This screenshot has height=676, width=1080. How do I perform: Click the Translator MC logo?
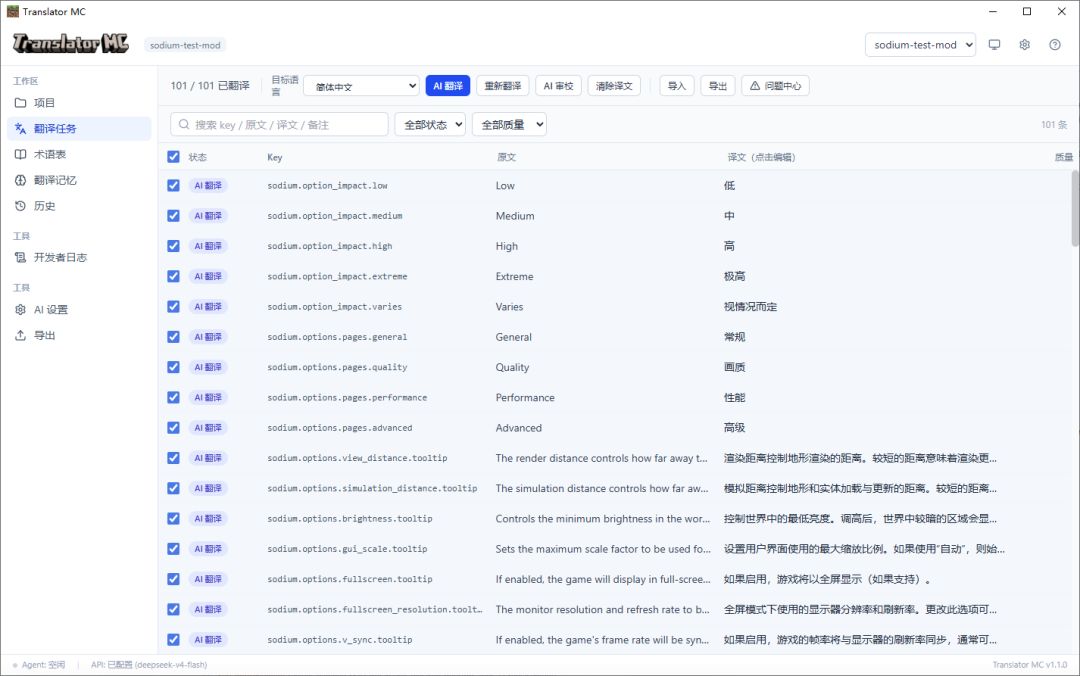[x=70, y=44]
